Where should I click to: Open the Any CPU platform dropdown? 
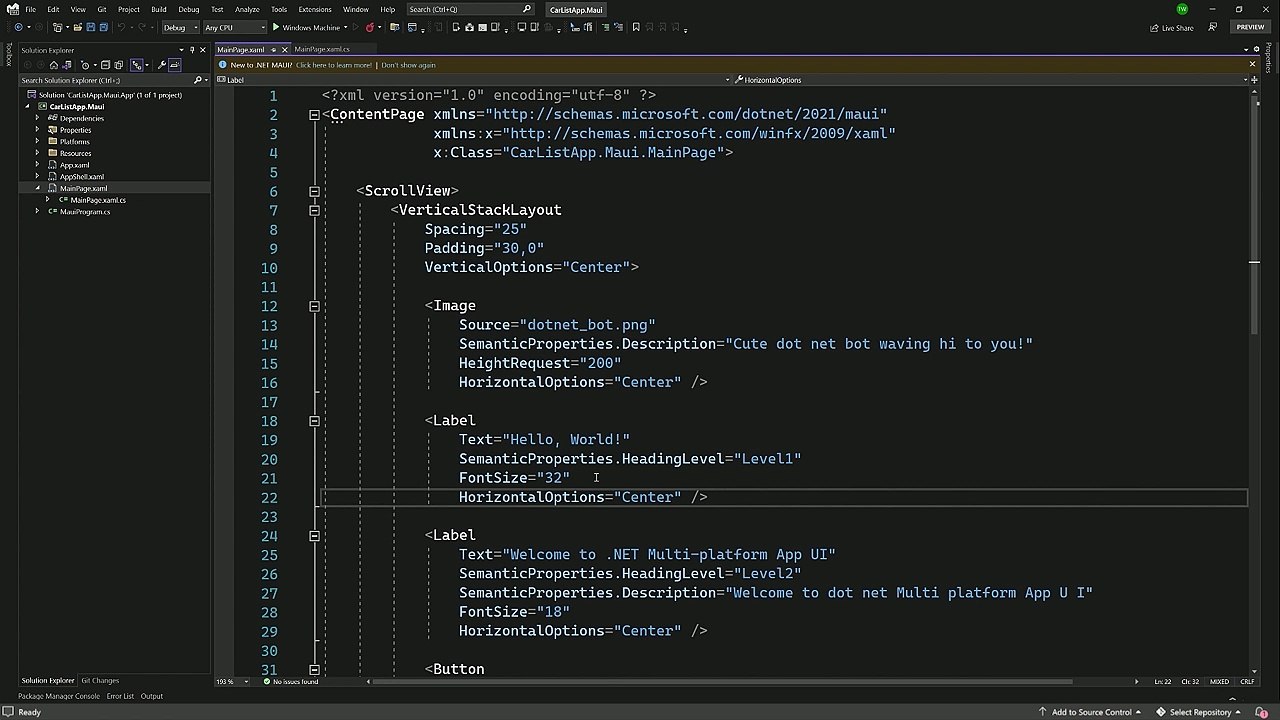[x=235, y=28]
